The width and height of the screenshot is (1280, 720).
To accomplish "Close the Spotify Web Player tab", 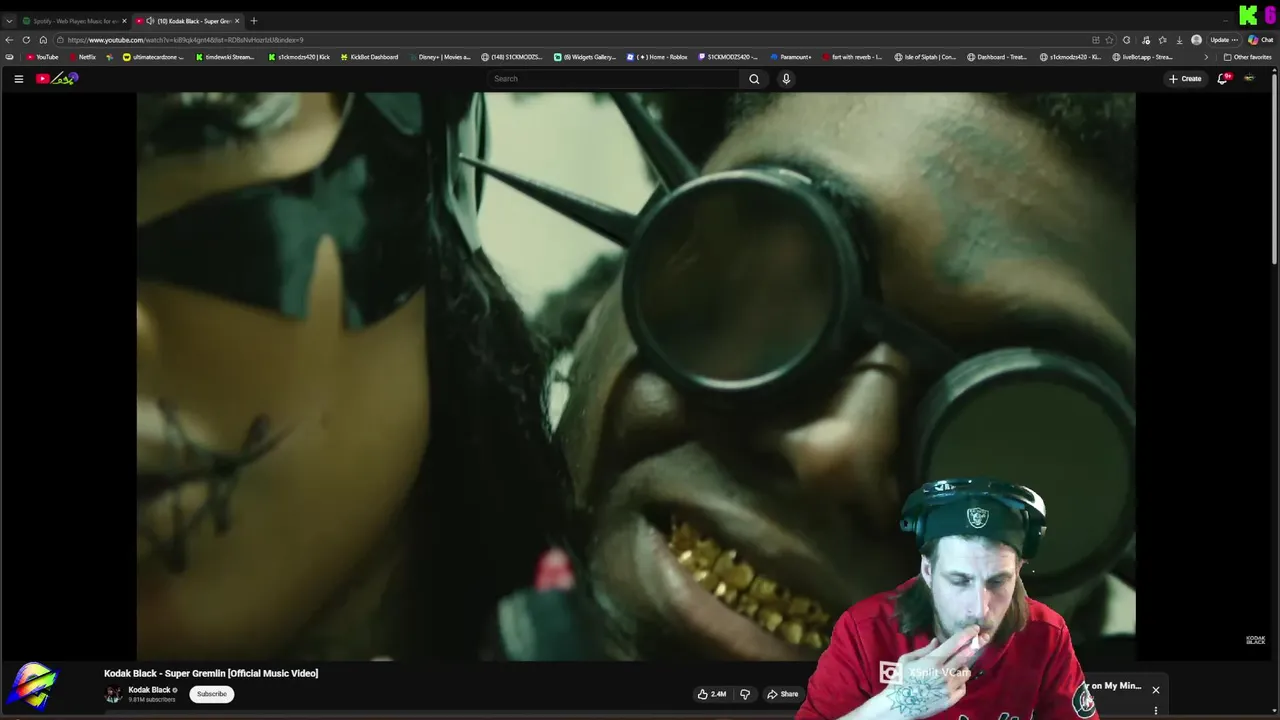I will coord(124,21).
